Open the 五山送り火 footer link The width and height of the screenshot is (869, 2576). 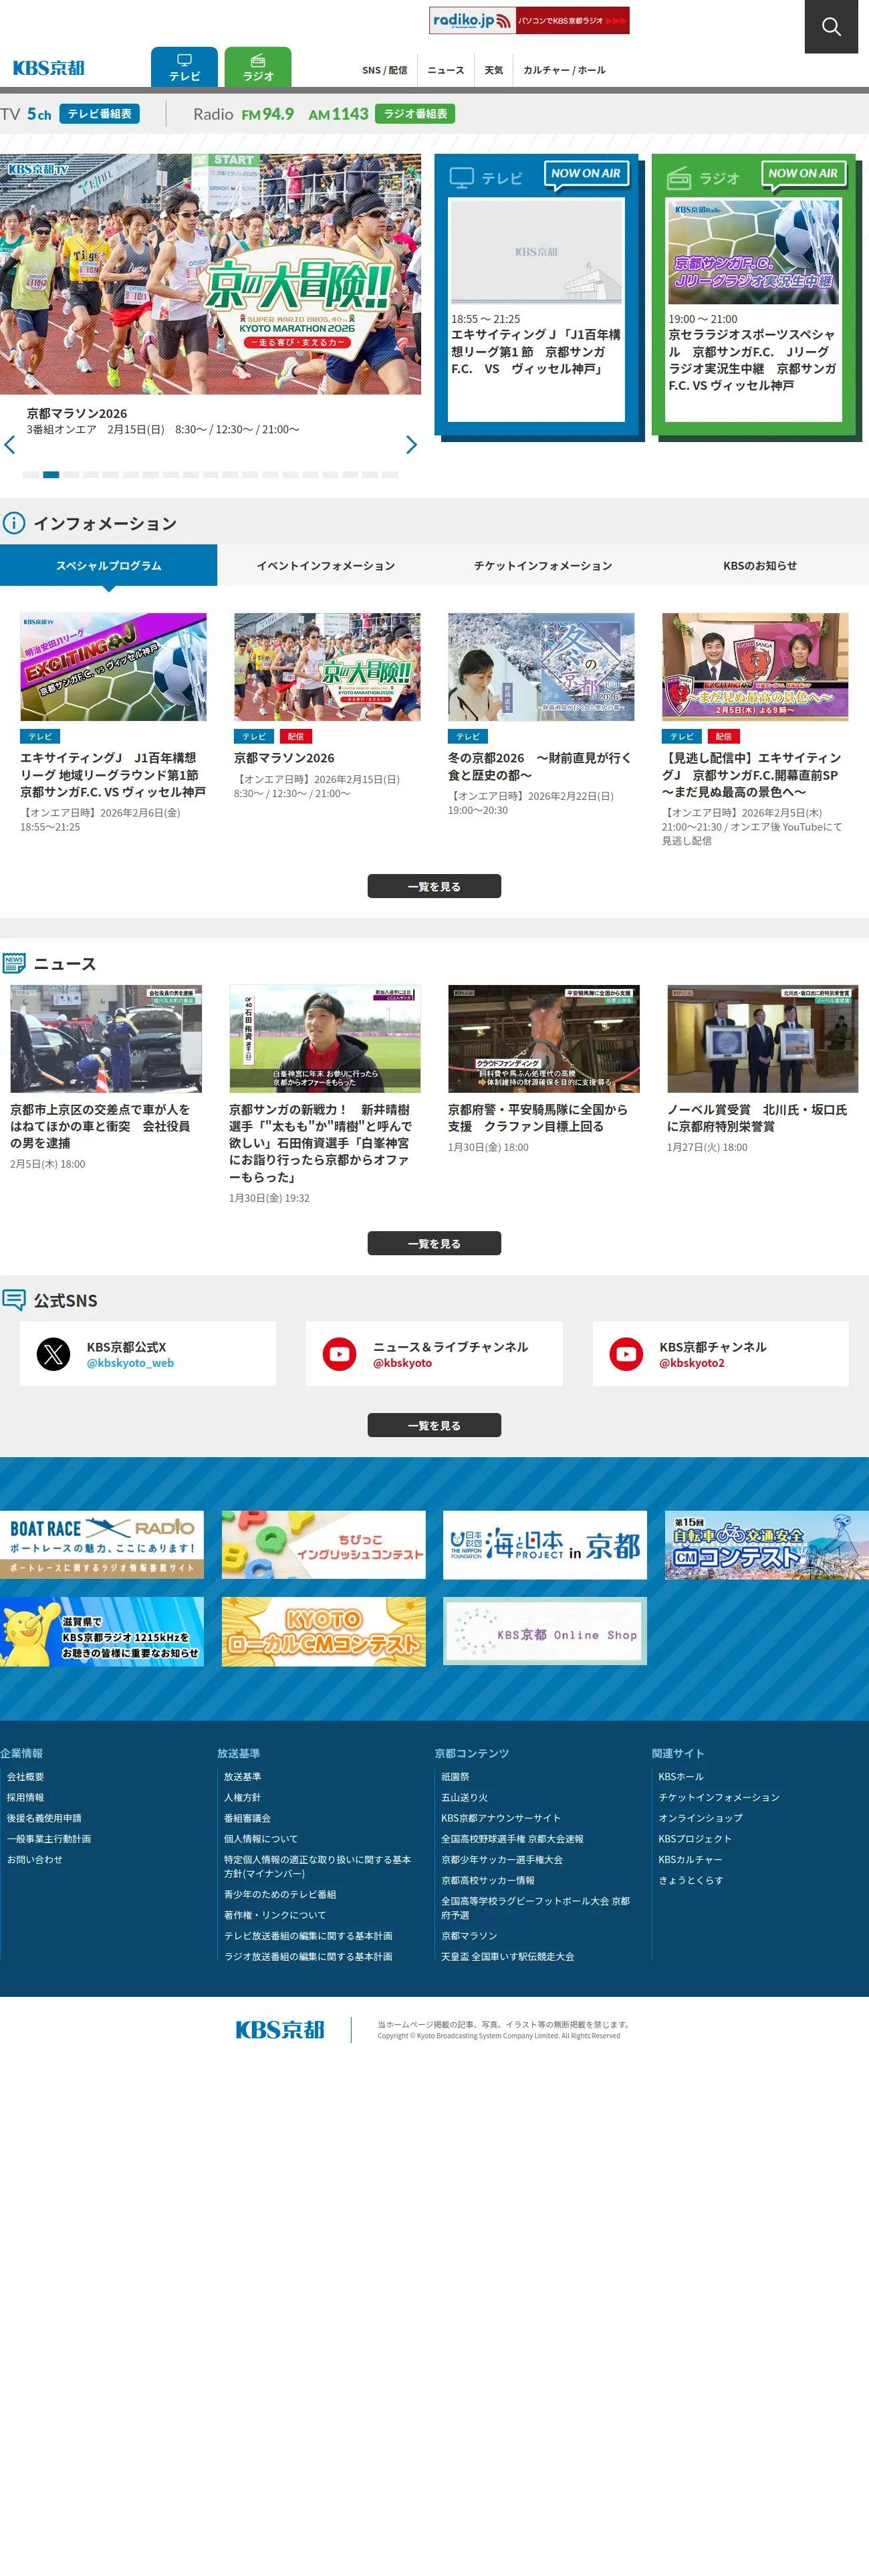(x=465, y=1798)
